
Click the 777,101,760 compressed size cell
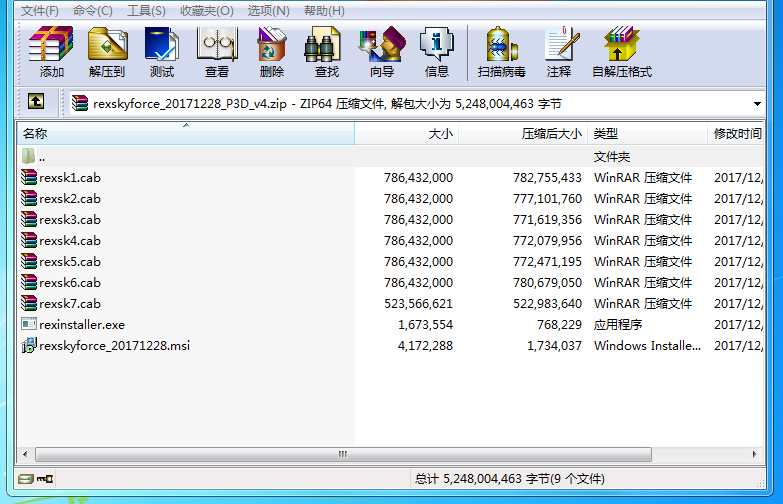click(x=547, y=198)
